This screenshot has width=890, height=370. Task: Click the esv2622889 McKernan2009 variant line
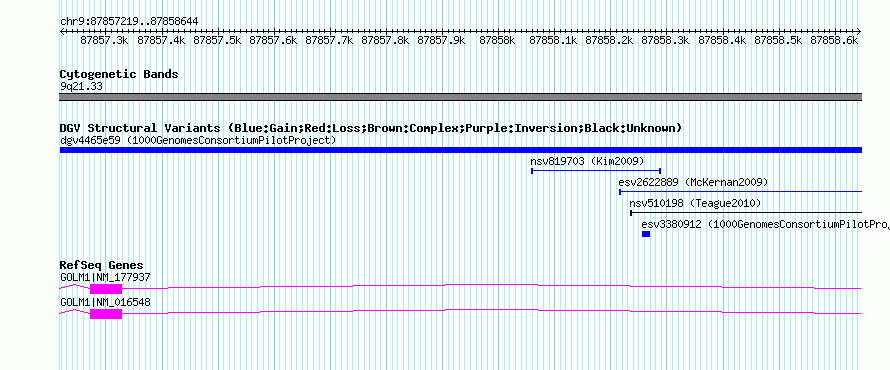click(x=740, y=192)
